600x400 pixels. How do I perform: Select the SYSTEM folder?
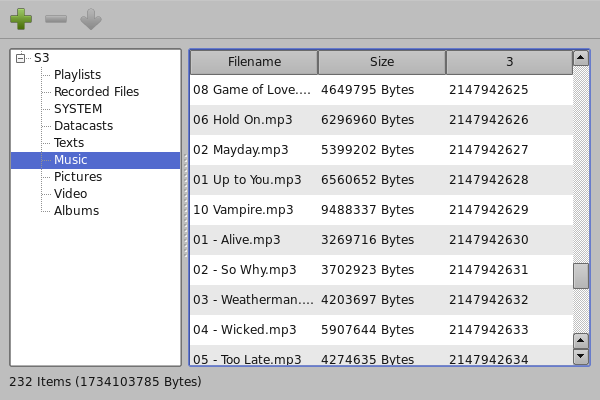pyautogui.click(x=78, y=109)
